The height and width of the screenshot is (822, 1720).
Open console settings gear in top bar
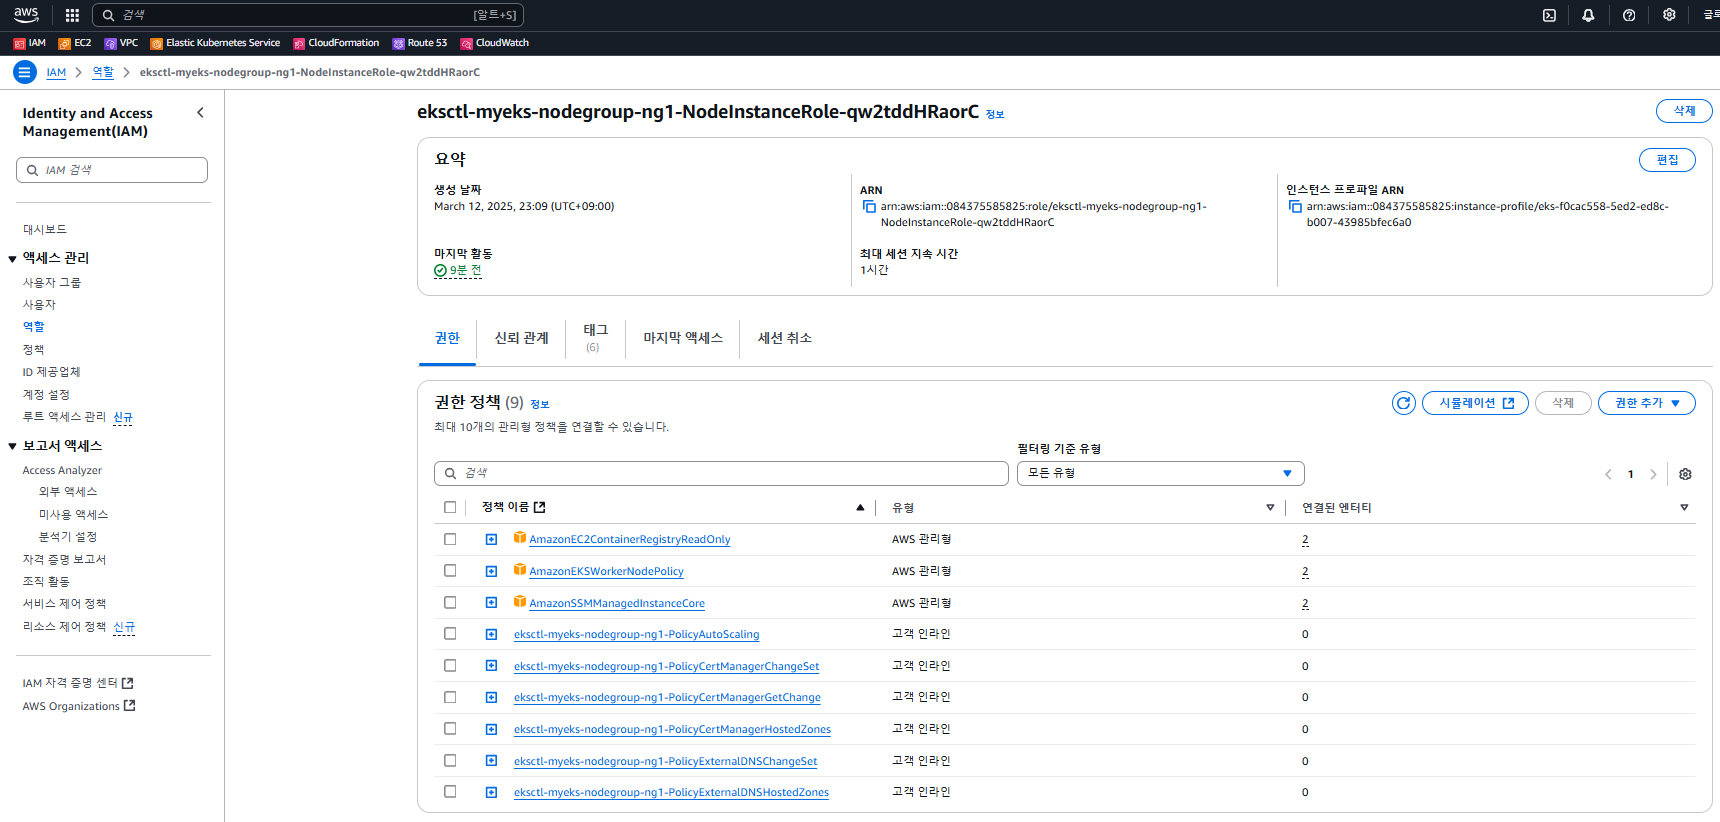(x=1669, y=15)
